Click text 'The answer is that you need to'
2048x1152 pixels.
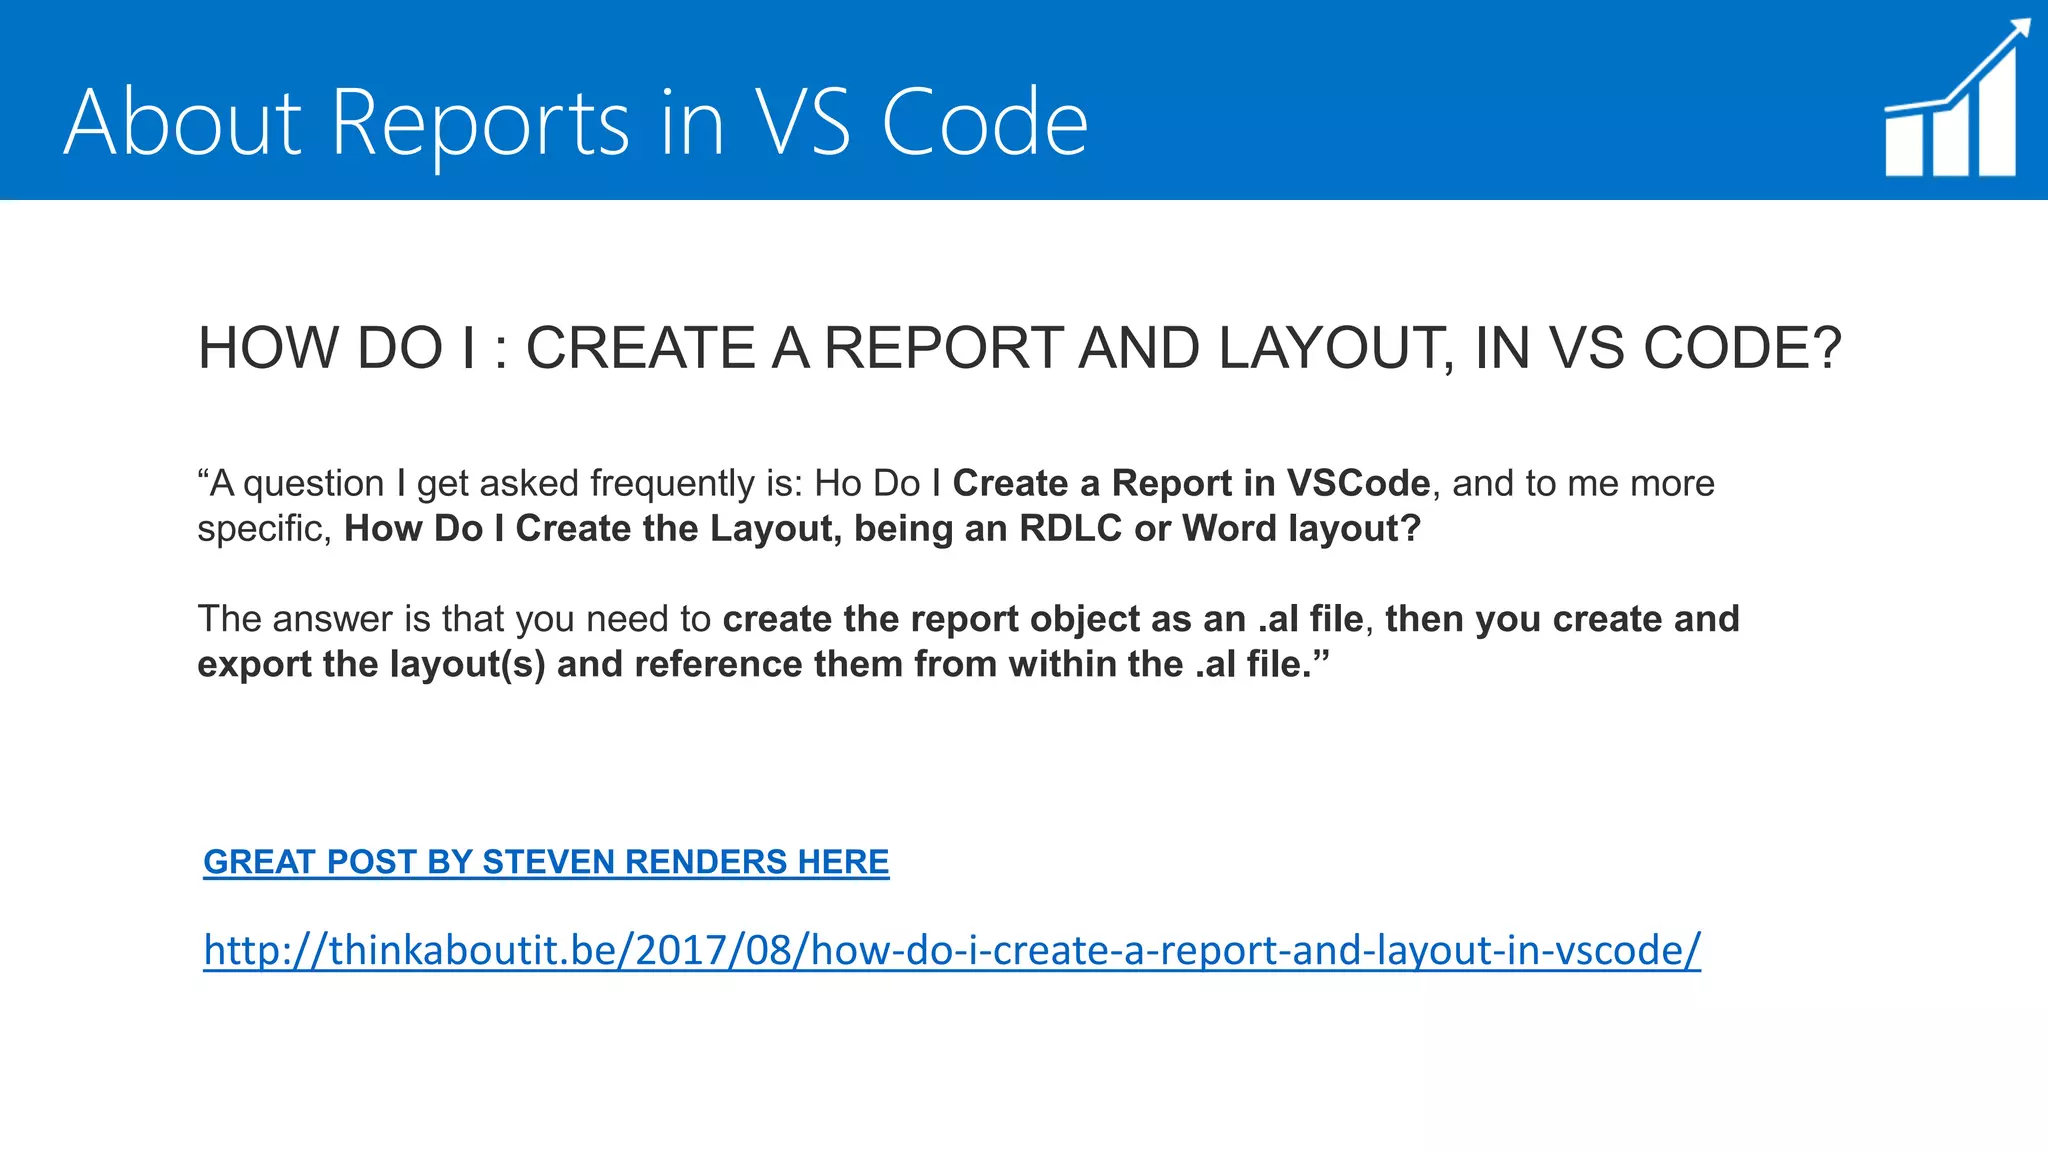click(x=453, y=619)
